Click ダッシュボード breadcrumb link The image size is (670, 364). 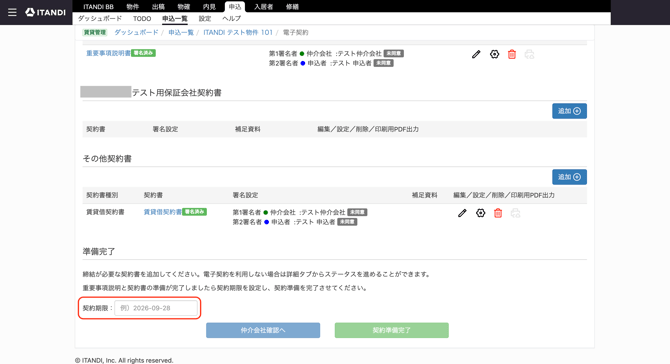pos(136,32)
